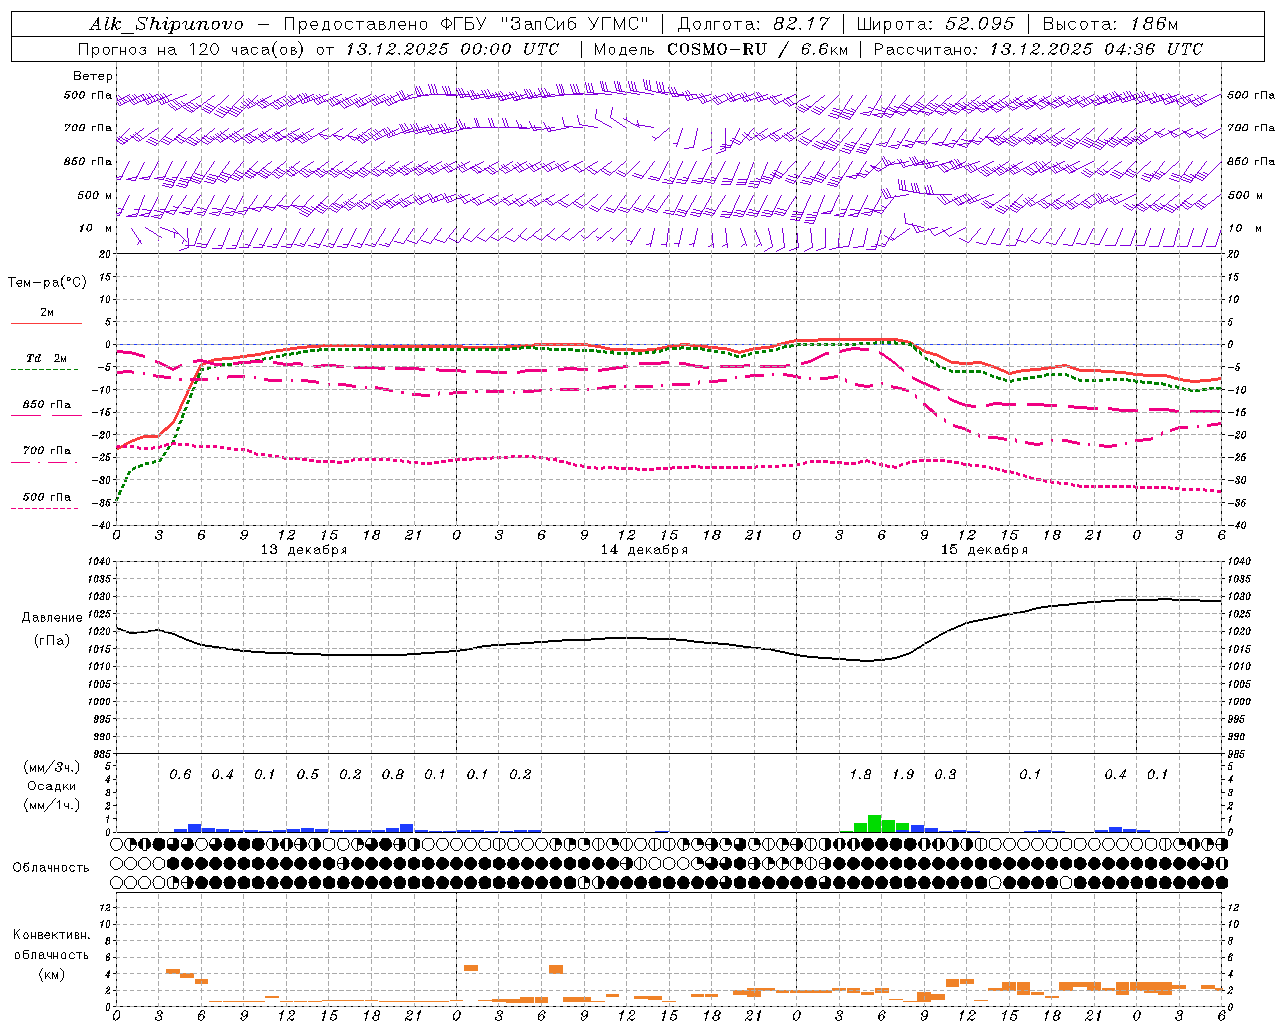Click the precipitation value 1.8
Viewport: 1280px width, 1024px height.
click(x=860, y=774)
